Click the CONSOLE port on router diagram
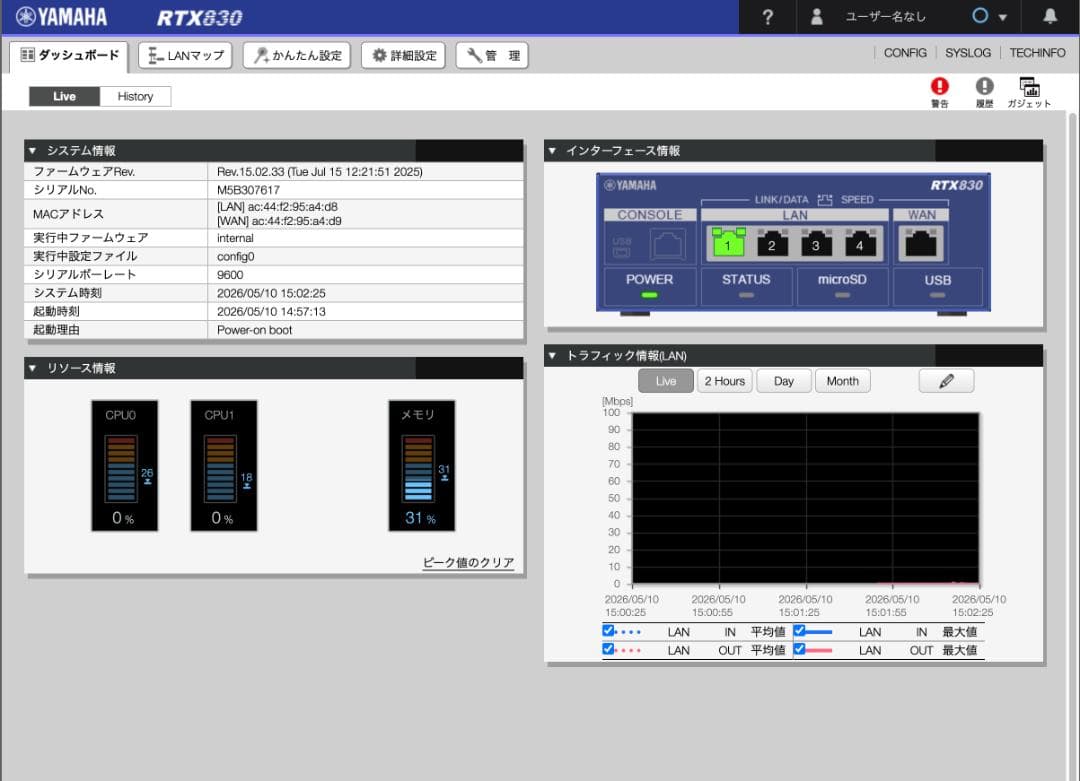The width and height of the screenshot is (1080, 781). (667, 244)
